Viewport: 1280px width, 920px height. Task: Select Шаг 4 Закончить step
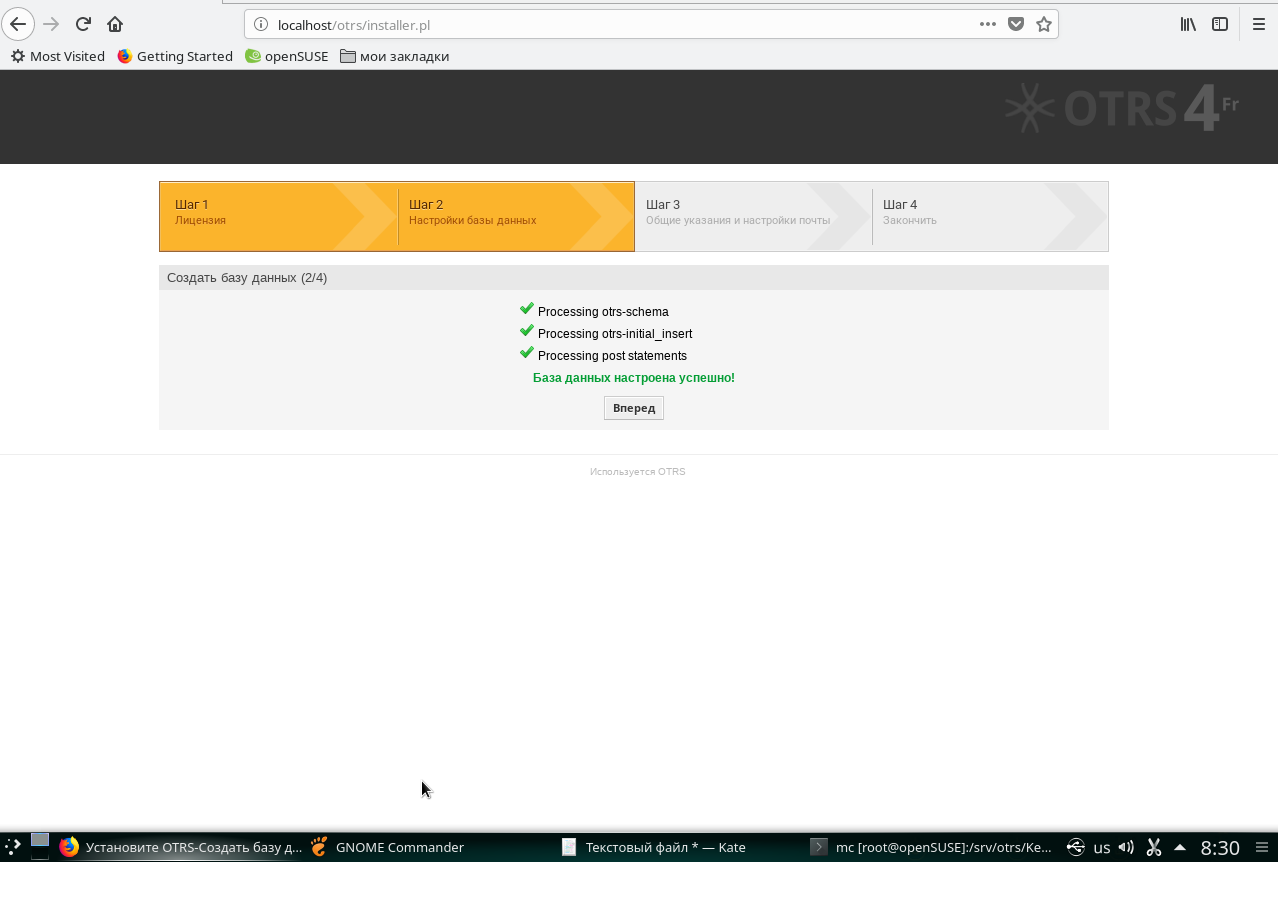pyautogui.click(x=990, y=216)
